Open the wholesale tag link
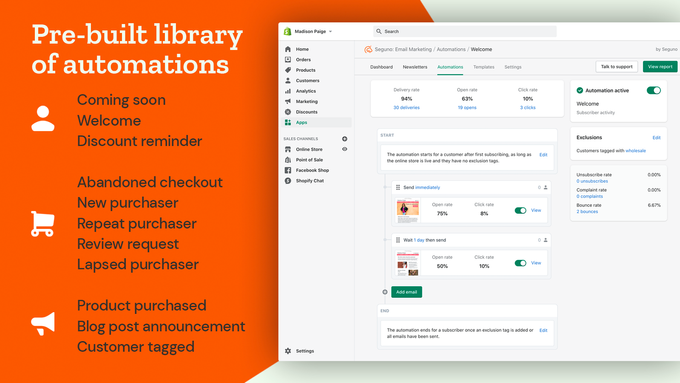 click(x=635, y=151)
